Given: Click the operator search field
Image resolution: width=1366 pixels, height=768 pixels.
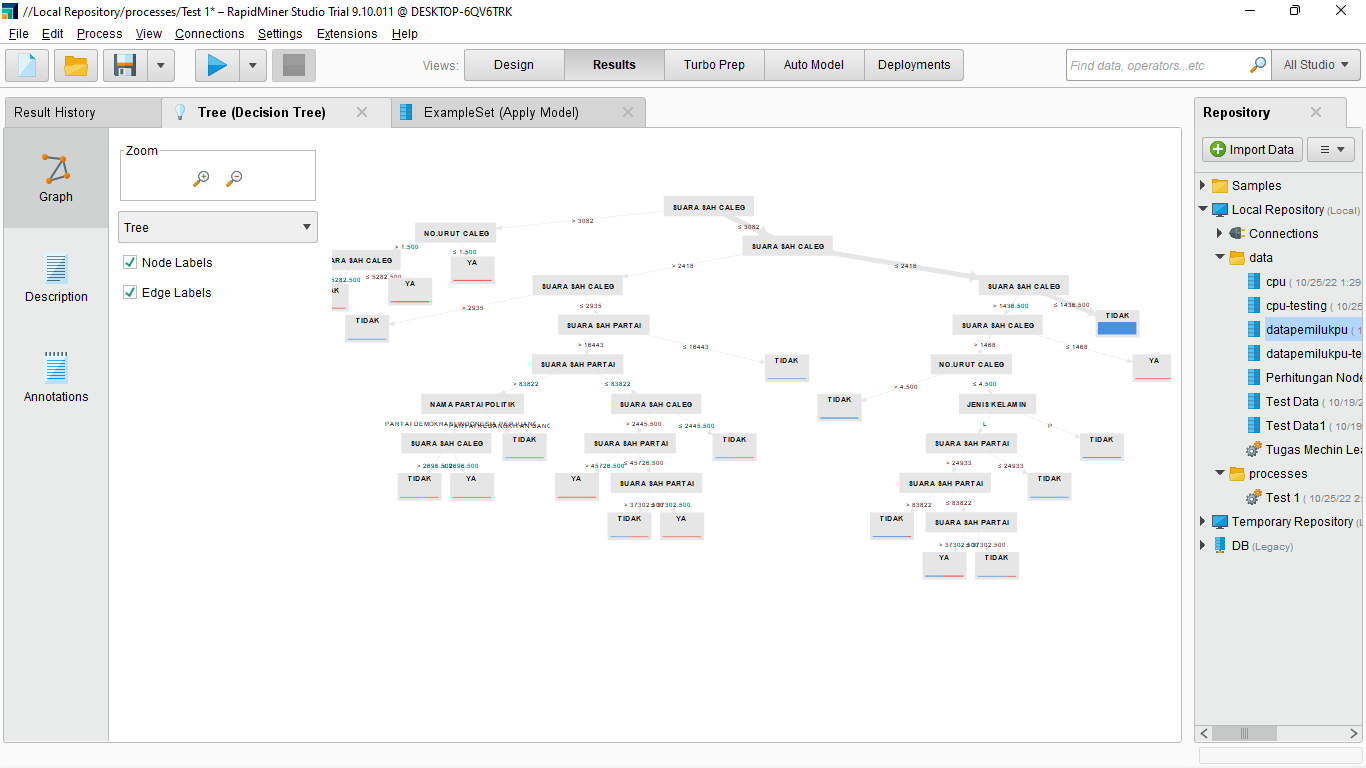Looking at the screenshot, I should tap(1160, 64).
